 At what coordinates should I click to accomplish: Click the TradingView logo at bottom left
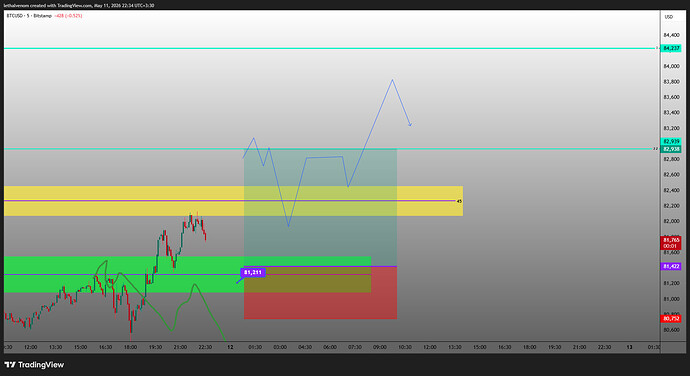(34, 365)
